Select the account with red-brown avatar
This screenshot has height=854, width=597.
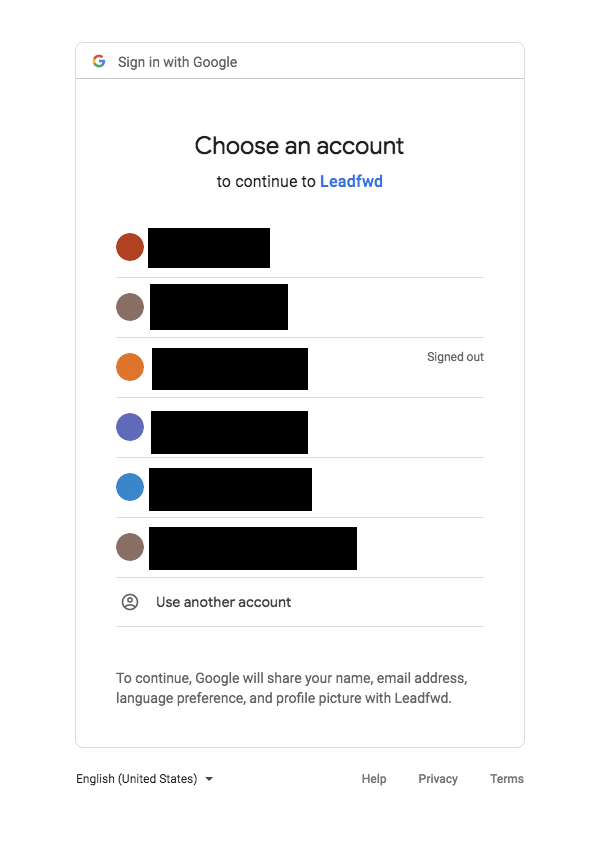300,248
